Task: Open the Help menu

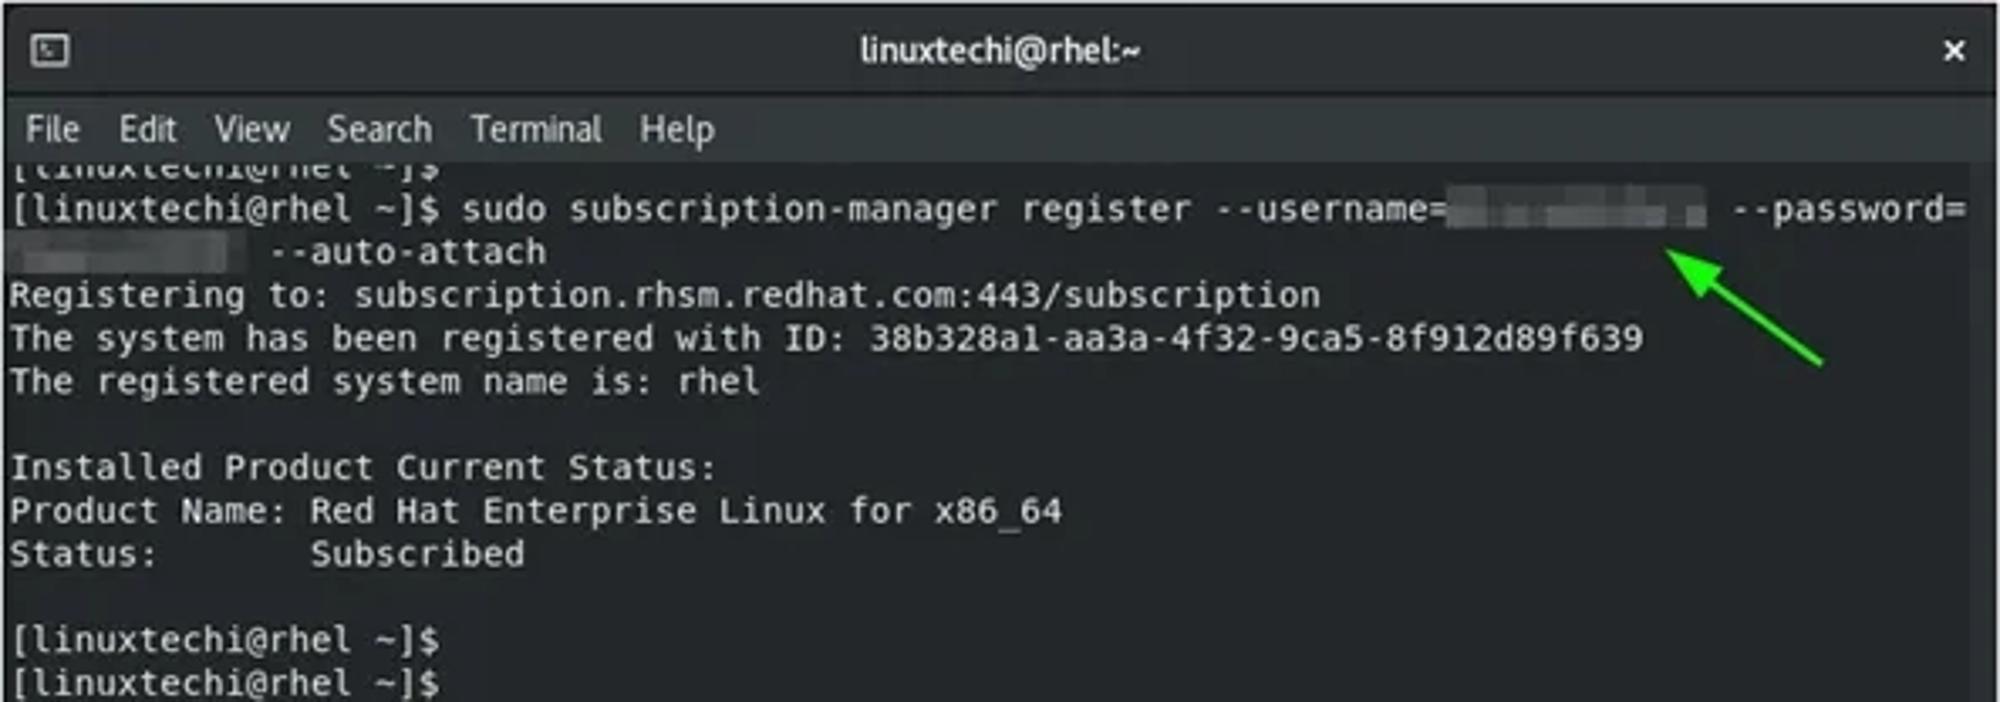Action: pyautogui.click(x=677, y=129)
